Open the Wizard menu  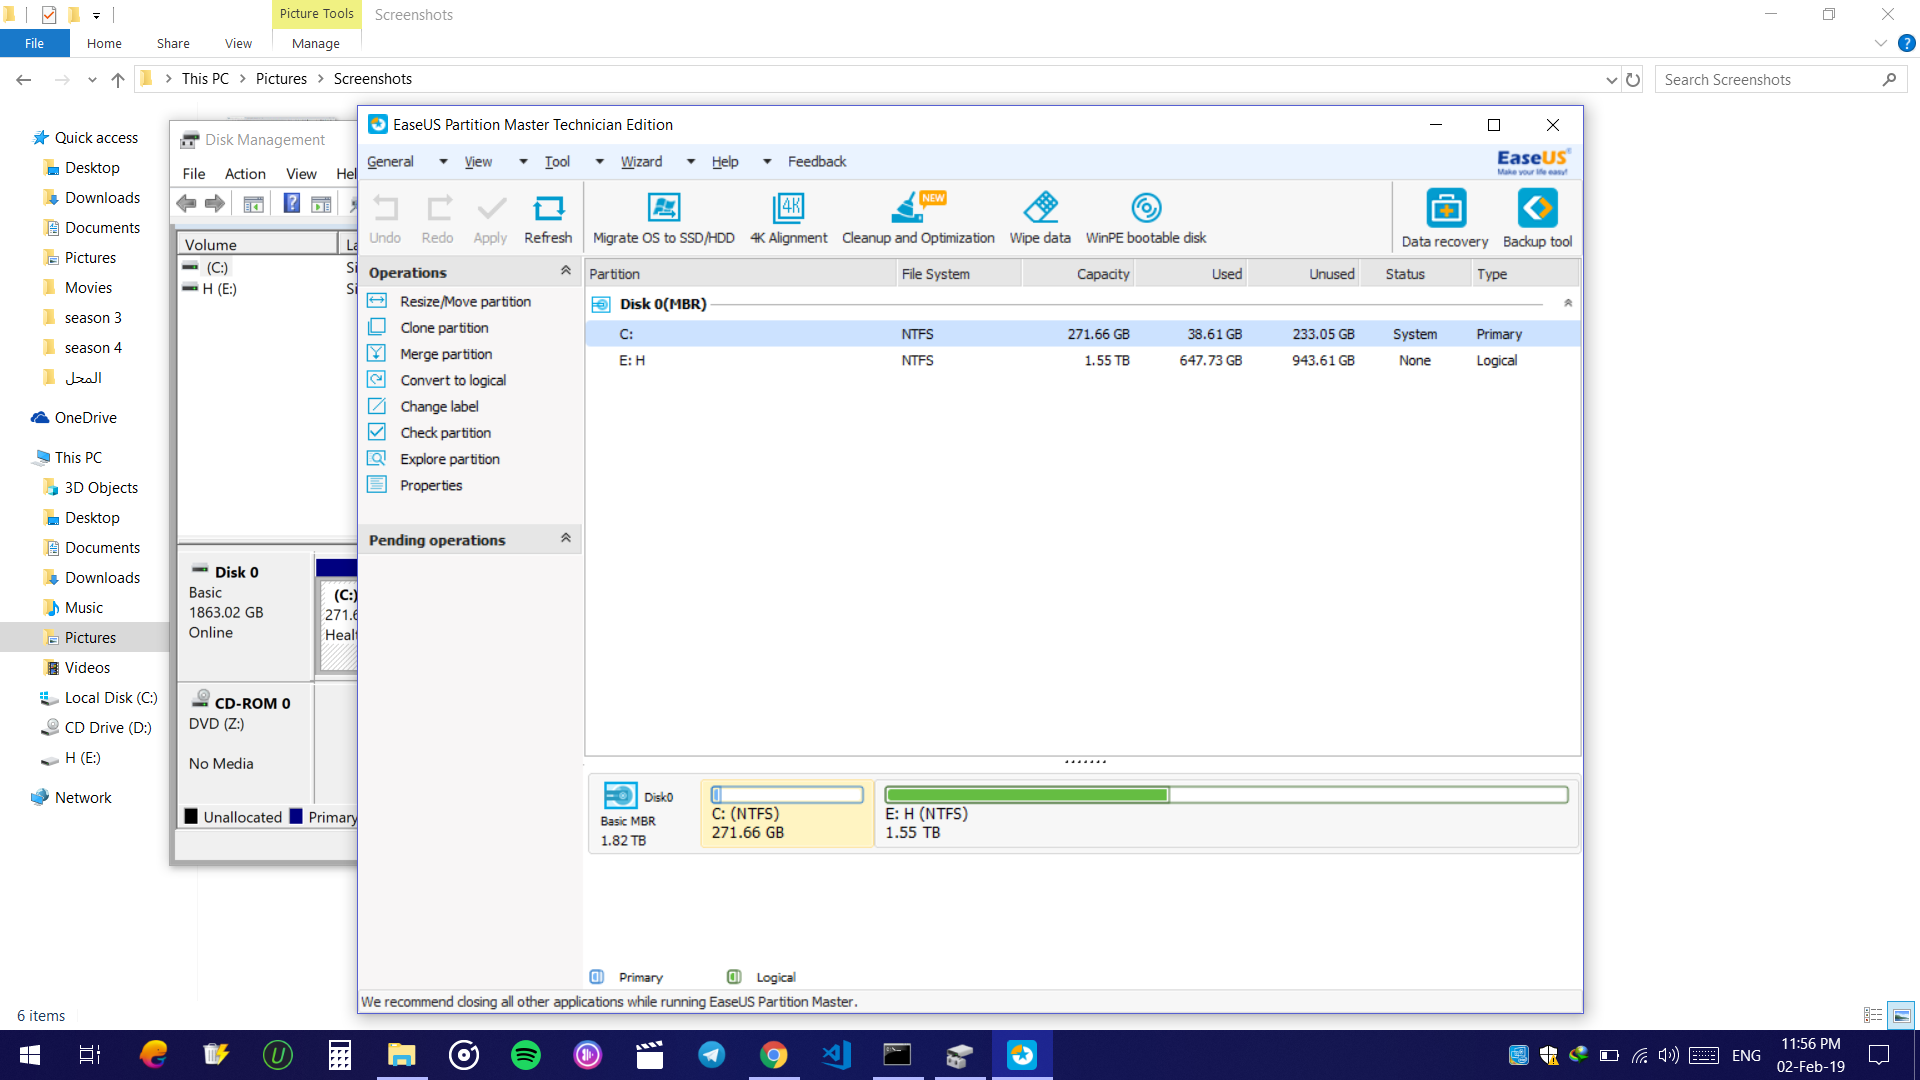(x=641, y=162)
